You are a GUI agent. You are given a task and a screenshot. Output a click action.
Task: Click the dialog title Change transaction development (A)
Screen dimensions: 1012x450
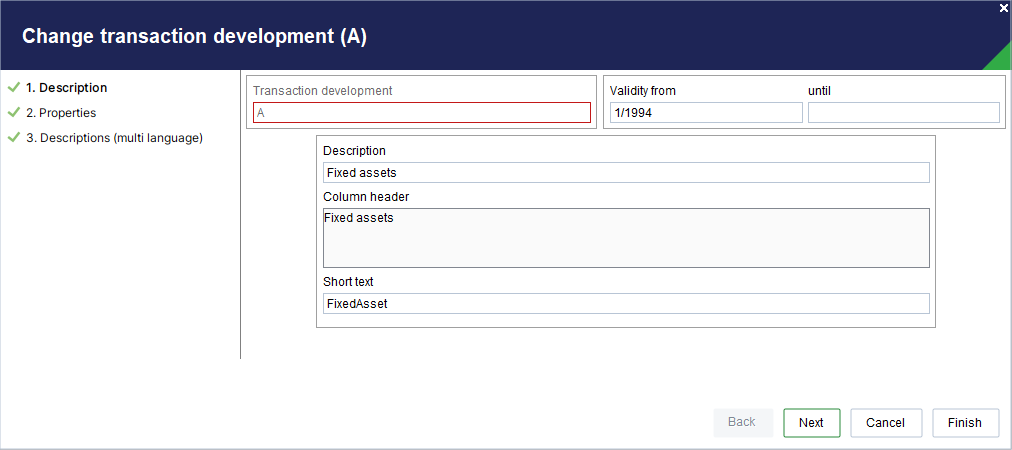(x=194, y=36)
